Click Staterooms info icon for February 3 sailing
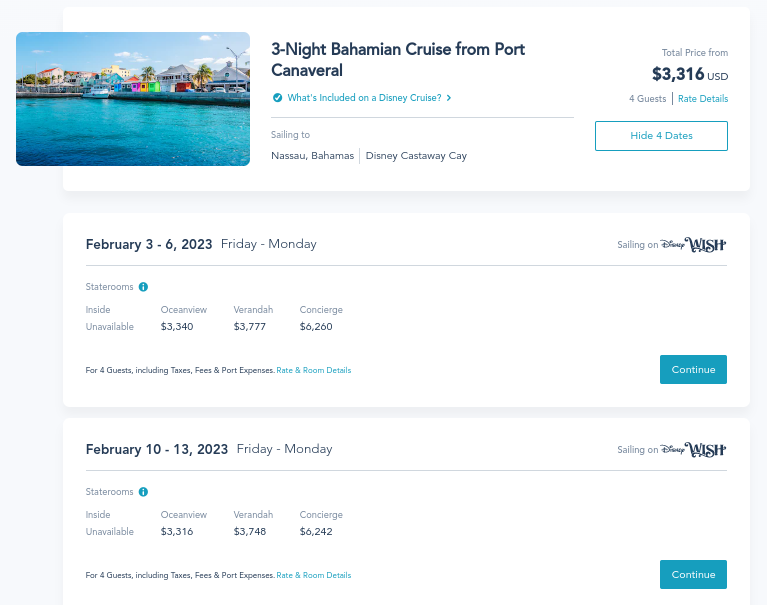 tap(143, 287)
